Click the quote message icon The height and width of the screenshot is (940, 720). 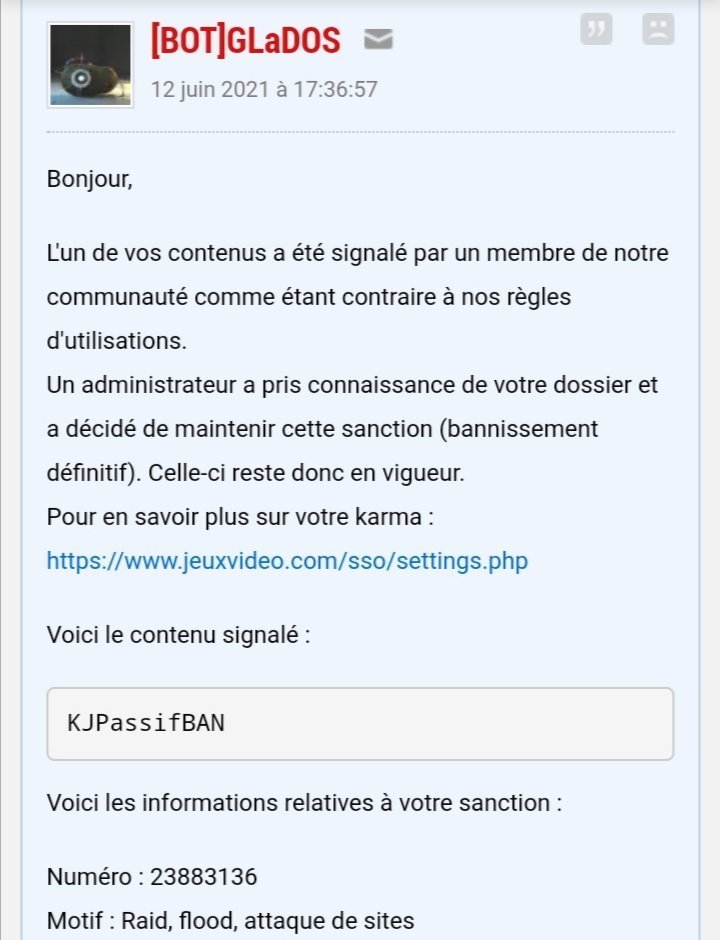pyautogui.click(x=596, y=29)
